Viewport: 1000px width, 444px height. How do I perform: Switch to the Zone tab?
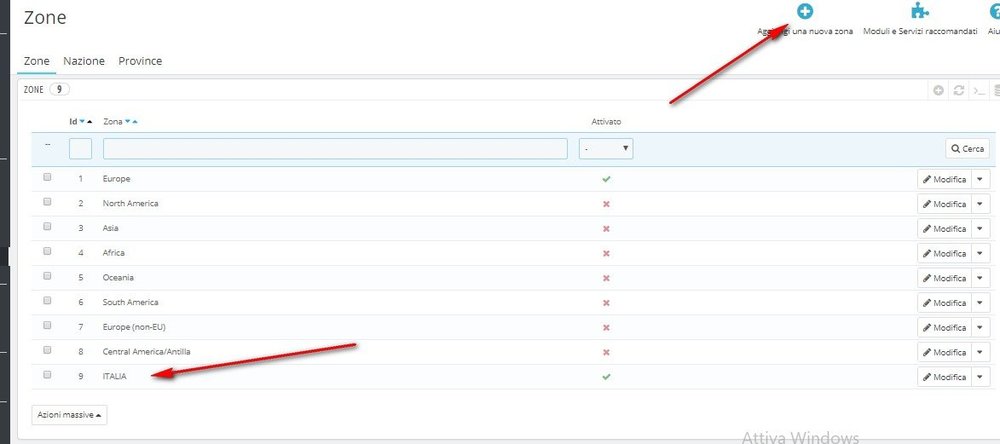pyautogui.click(x=36, y=61)
